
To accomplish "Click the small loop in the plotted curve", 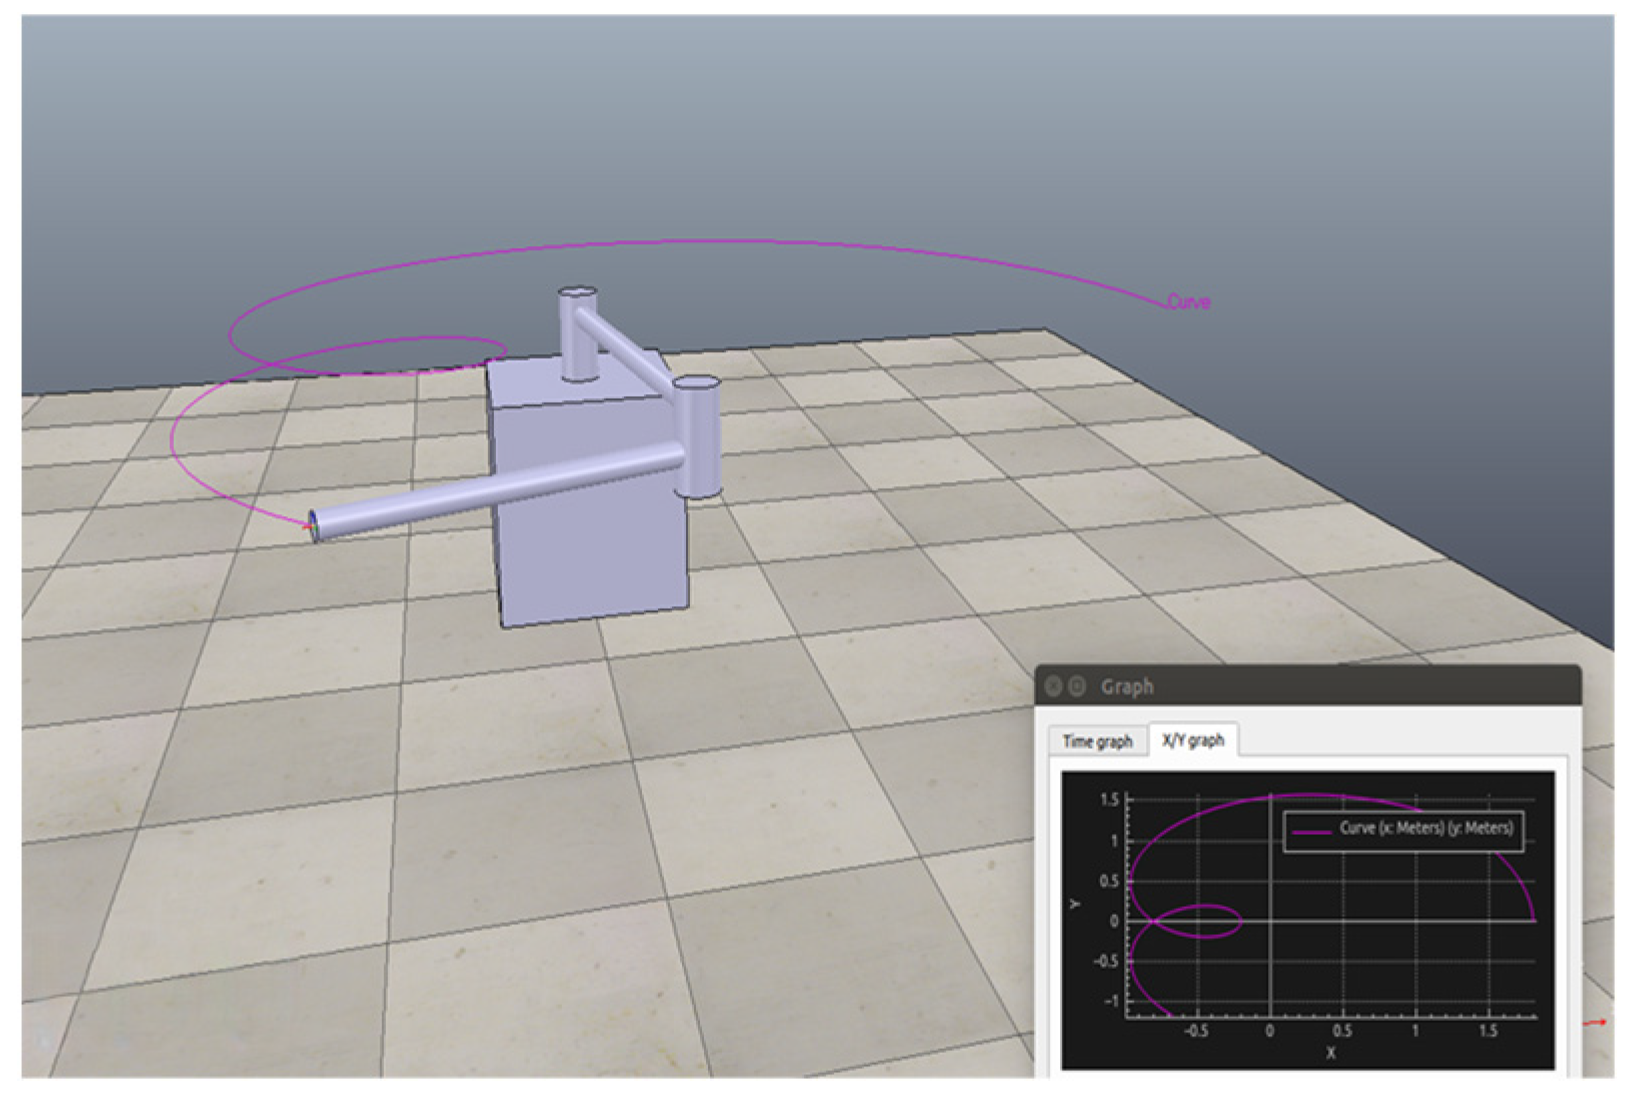I will (x=1197, y=921).
